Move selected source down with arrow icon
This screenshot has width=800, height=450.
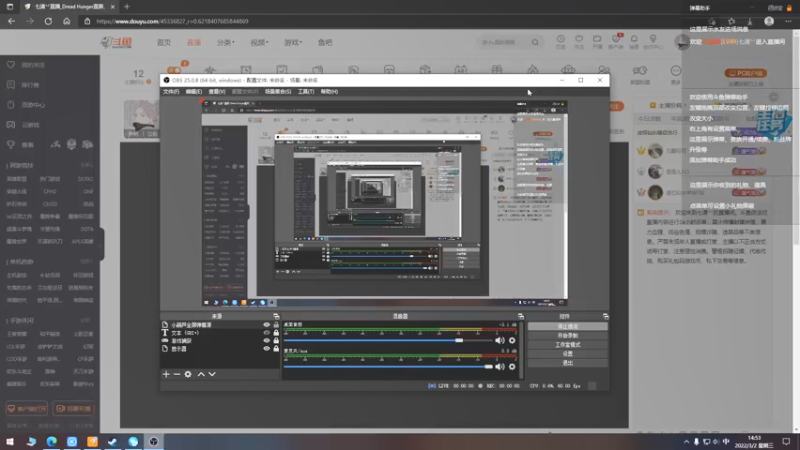pyautogui.click(x=212, y=374)
